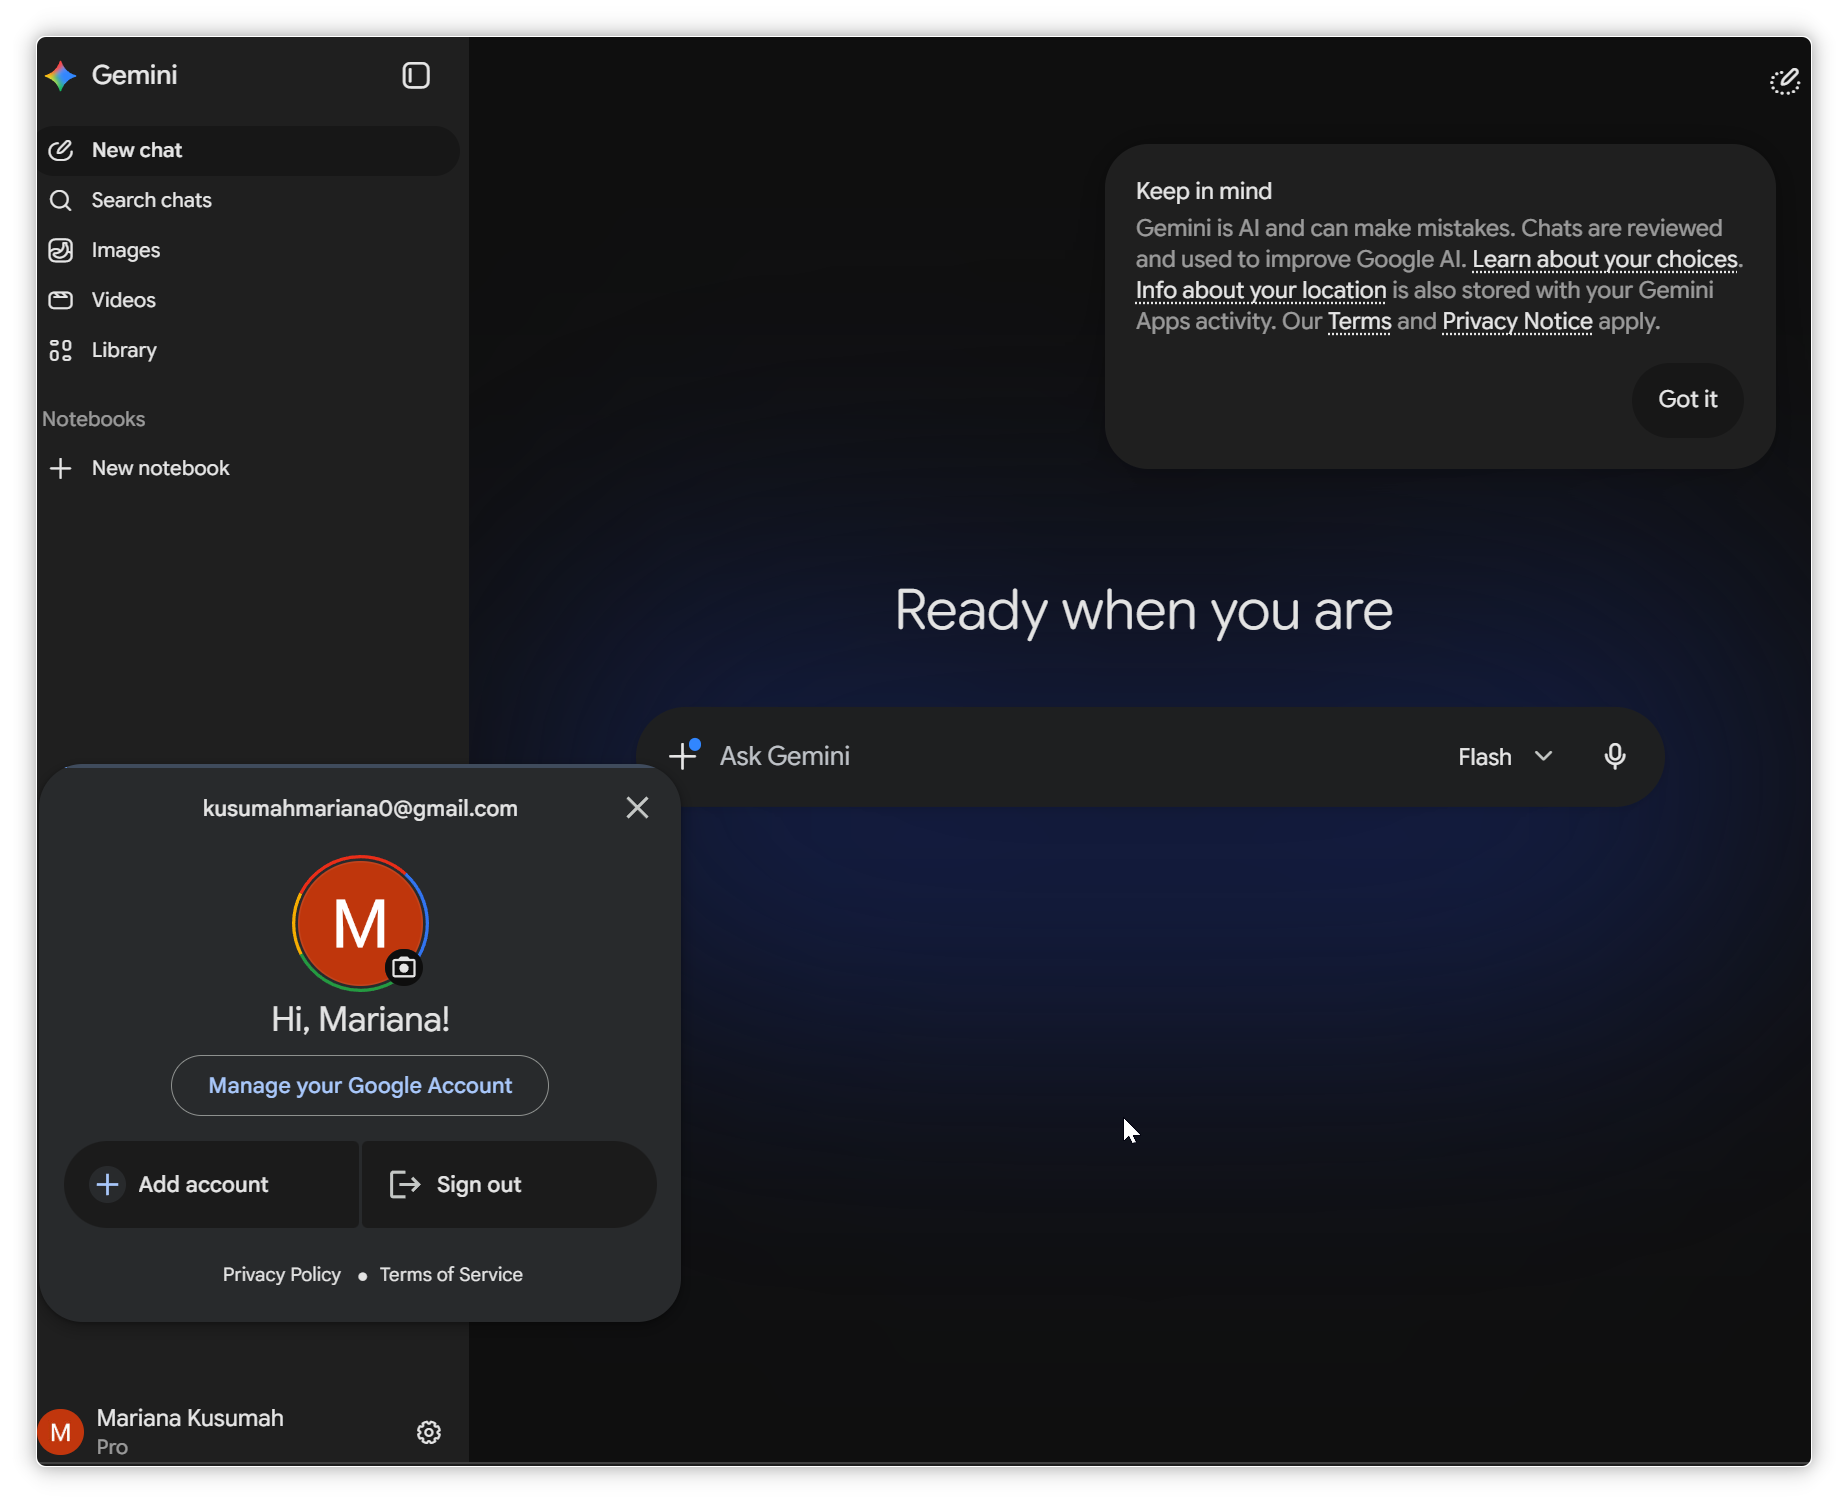This screenshot has width=1848, height=1503.
Task: Collapse the sidebar with the panel icon
Action: pyautogui.click(x=416, y=76)
